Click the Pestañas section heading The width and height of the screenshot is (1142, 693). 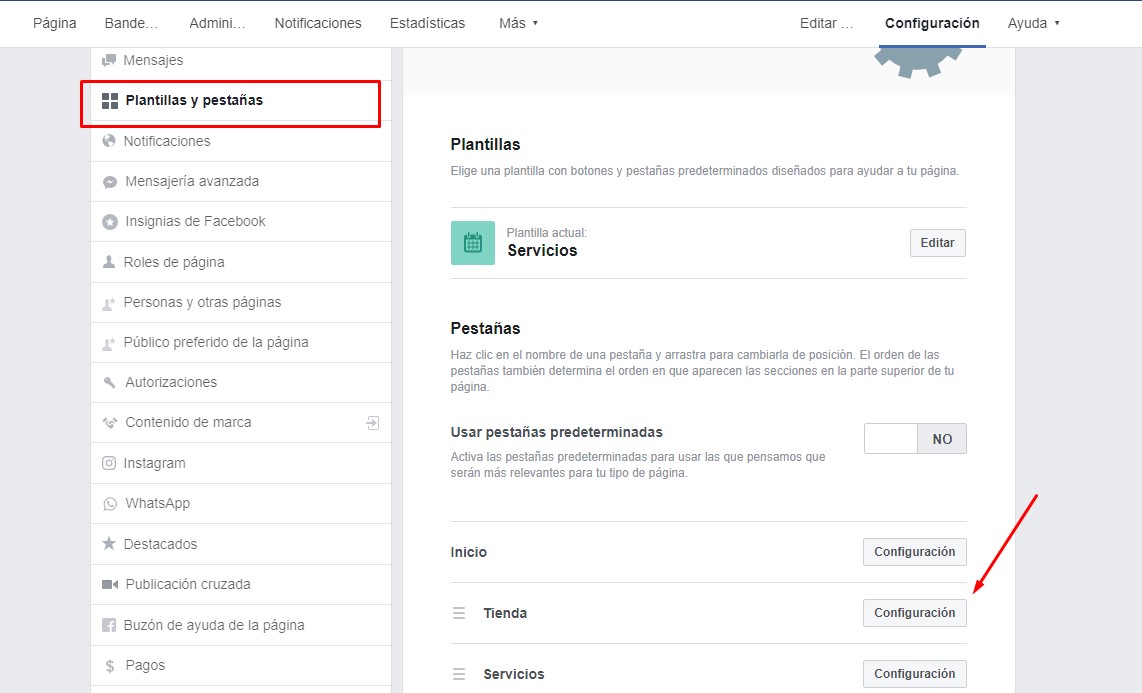coord(485,328)
